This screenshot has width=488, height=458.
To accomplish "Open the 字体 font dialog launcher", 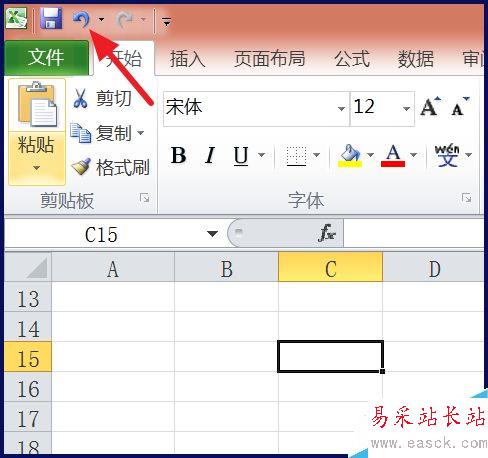I will click(x=466, y=198).
